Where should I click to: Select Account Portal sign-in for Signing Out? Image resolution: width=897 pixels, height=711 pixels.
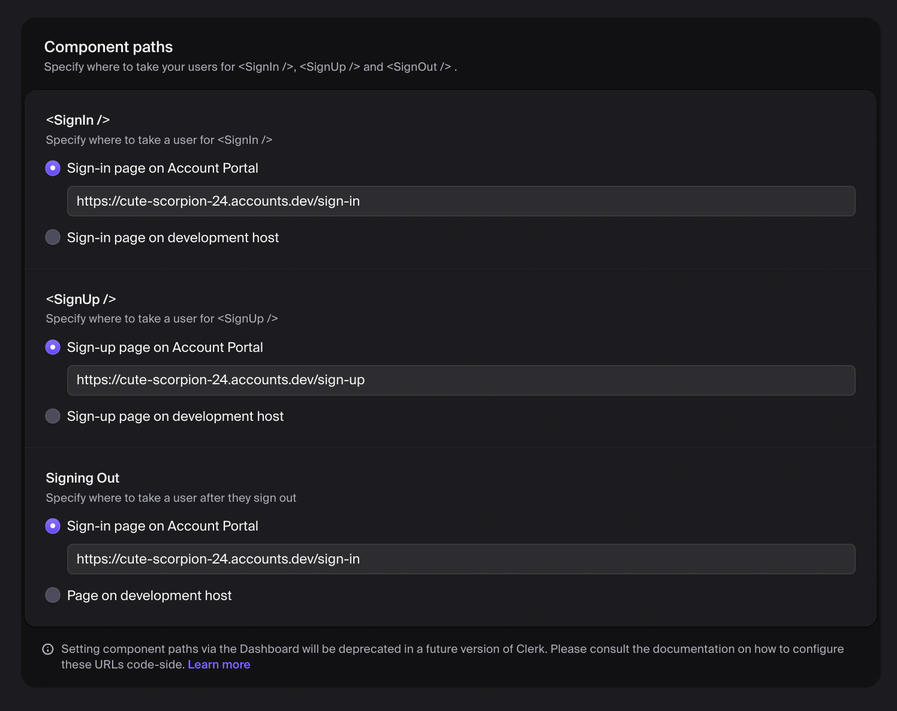52,525
